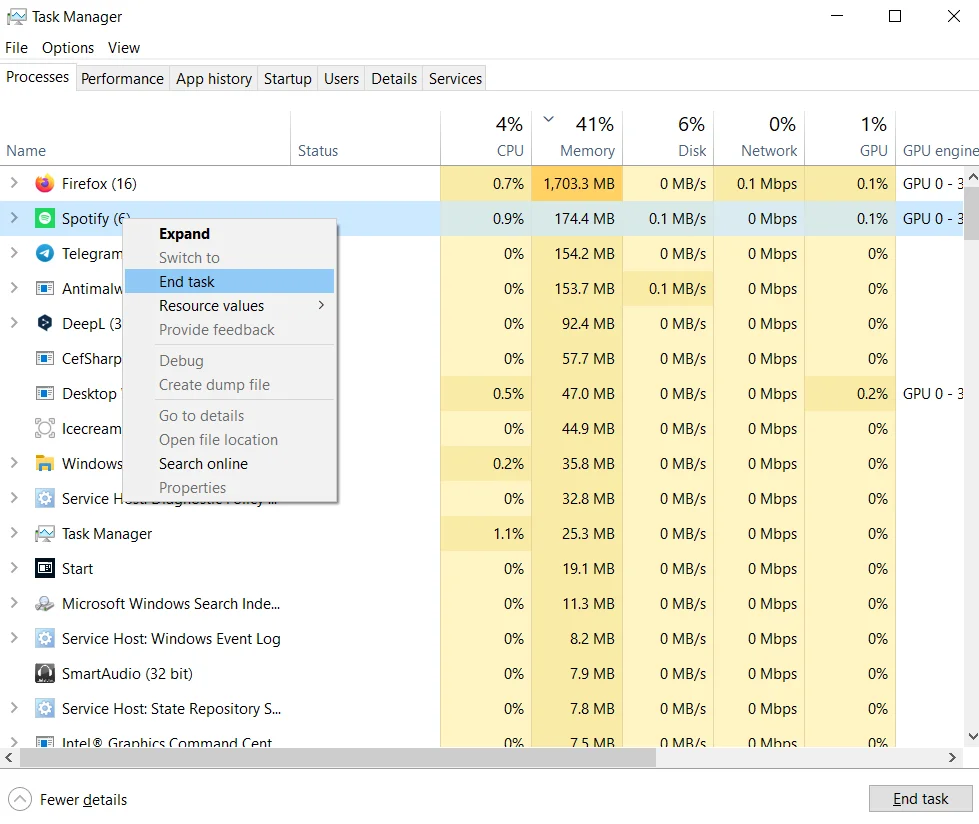Expand the Windows Explorer process group
The height and width of the screenshot is (824, 979).
point(14,463)
